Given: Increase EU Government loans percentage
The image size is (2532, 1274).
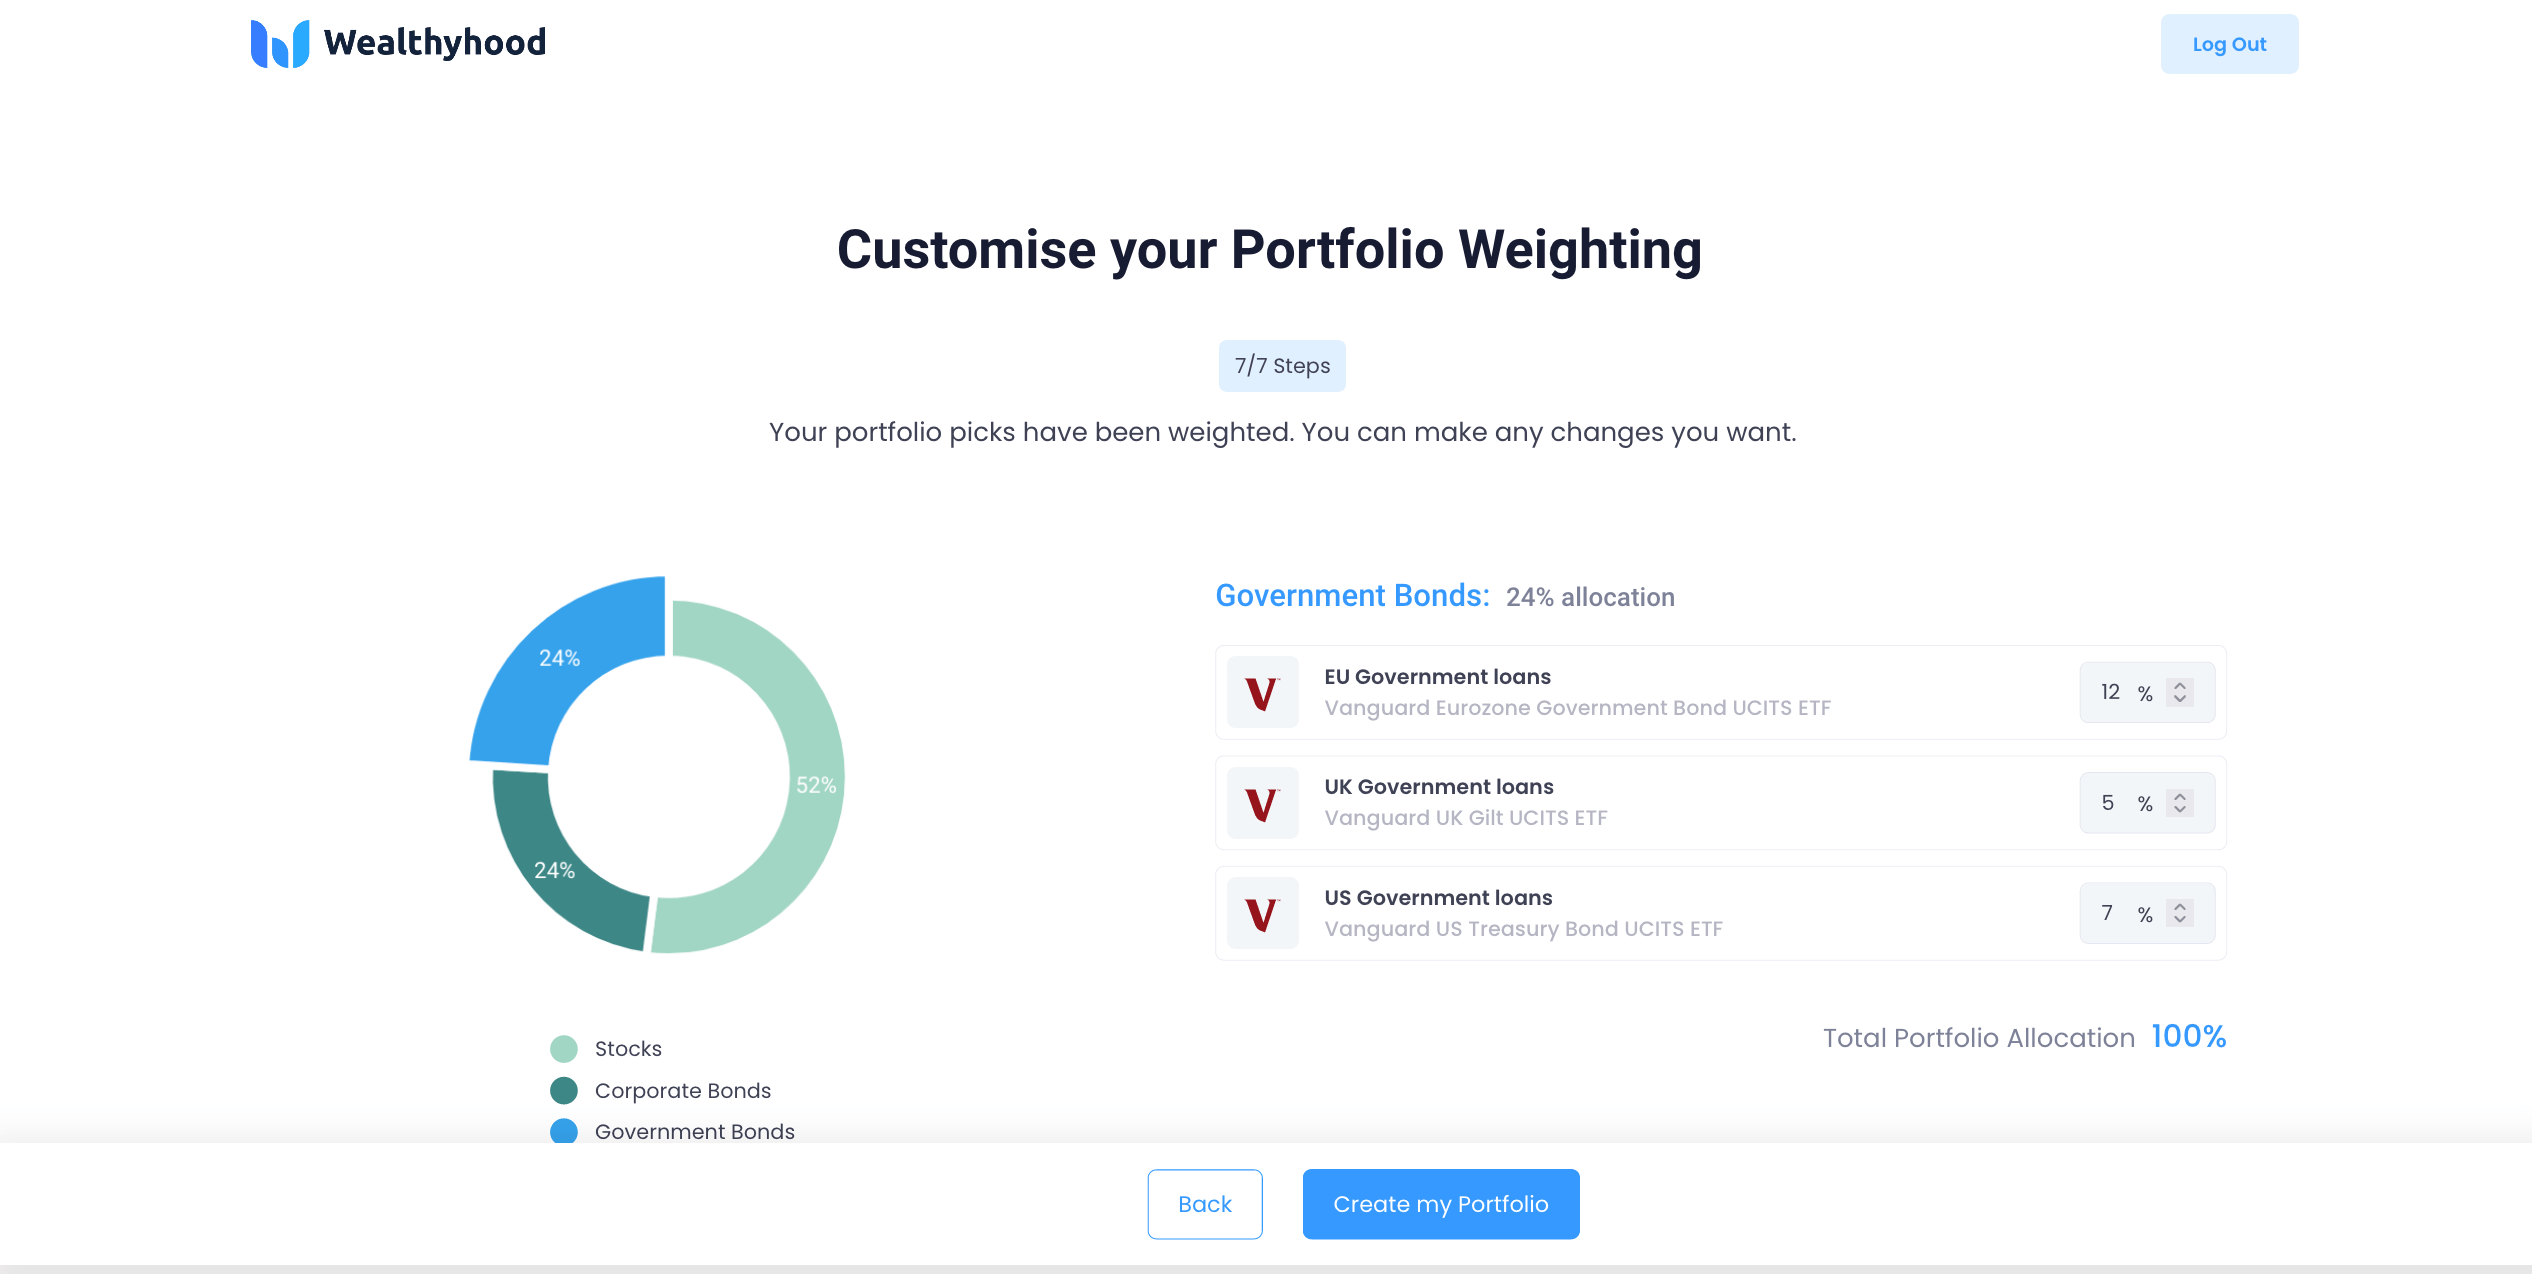Looking at the screenshot, I should (2180, 686).
